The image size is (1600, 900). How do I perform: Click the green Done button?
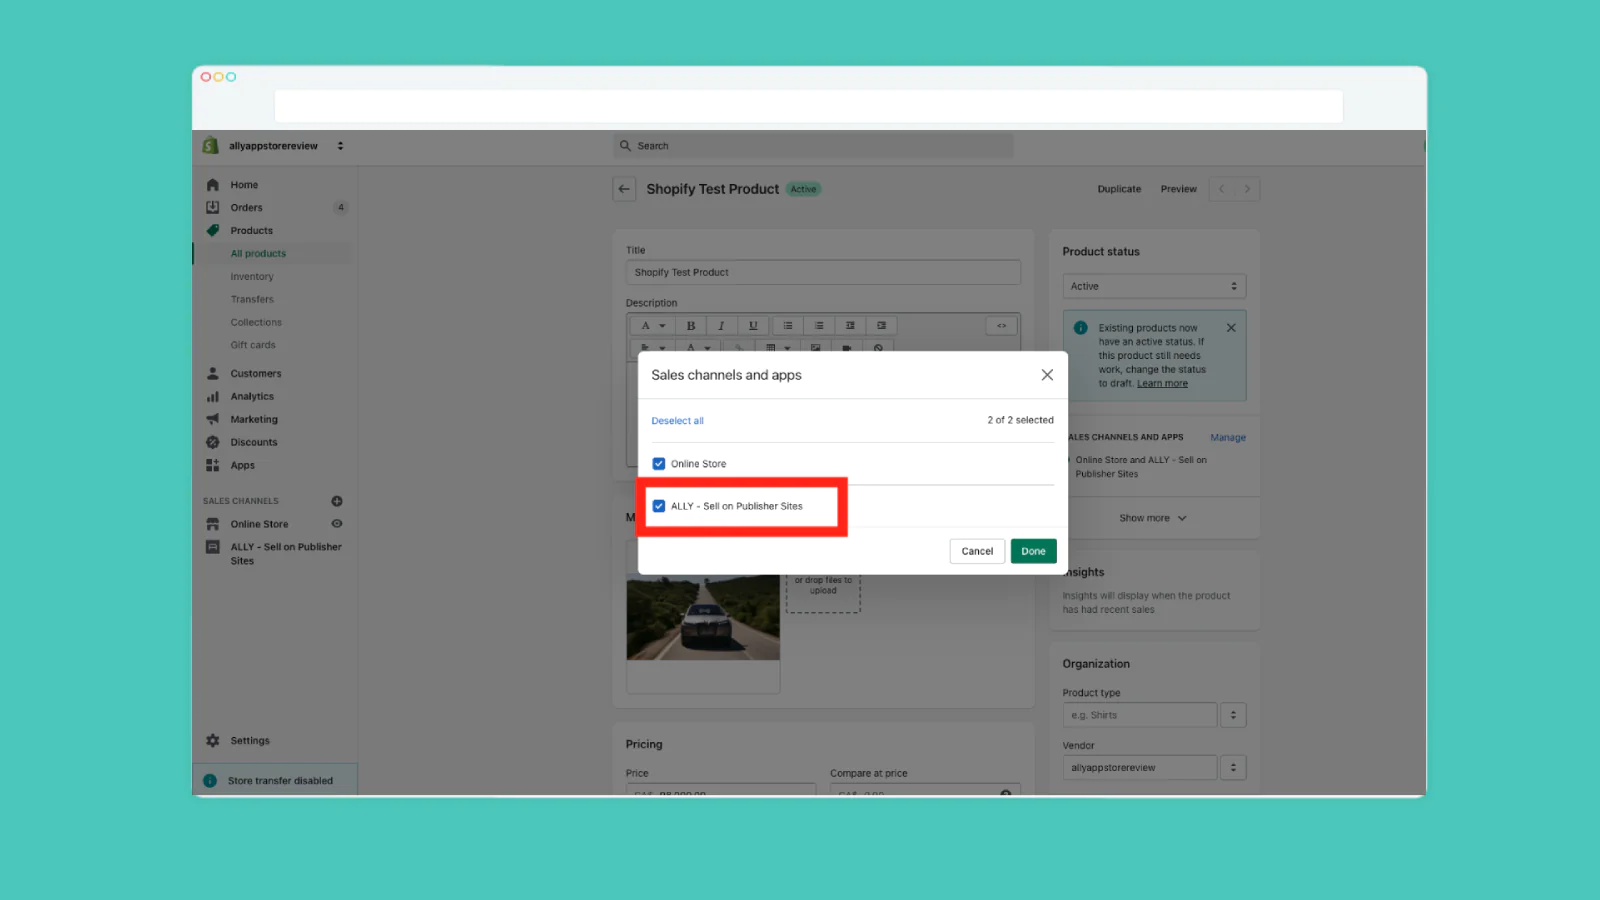click(x=1033, y=551)
